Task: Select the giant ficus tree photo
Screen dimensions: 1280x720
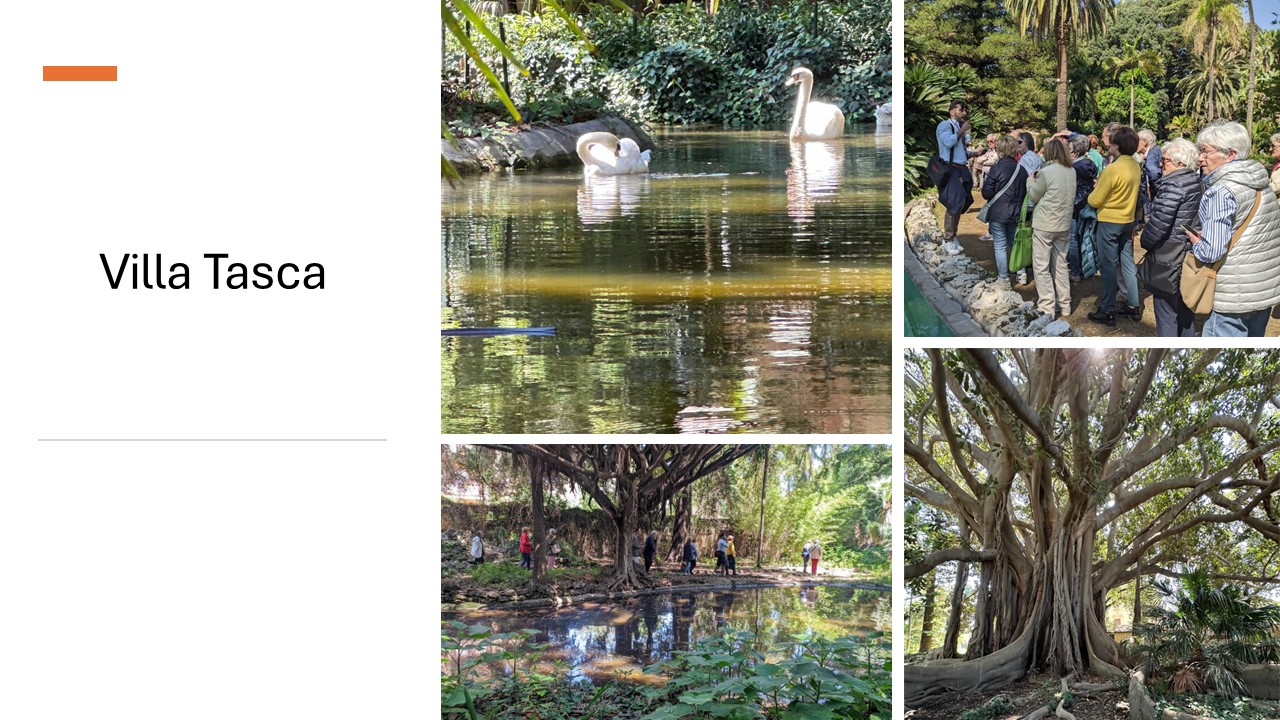Action: (x=1092, y=534)
